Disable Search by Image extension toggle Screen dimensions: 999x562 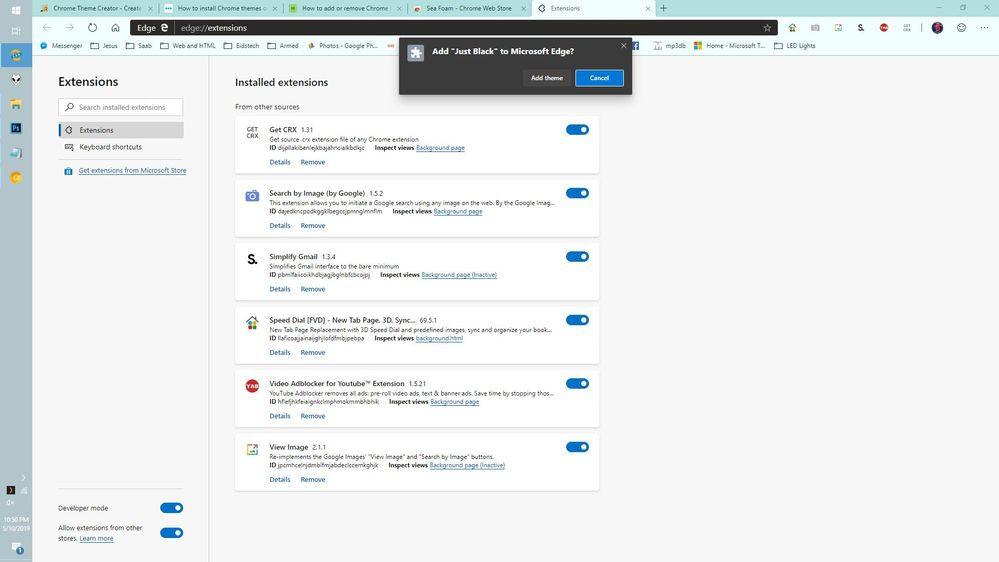tap(577, 193)
